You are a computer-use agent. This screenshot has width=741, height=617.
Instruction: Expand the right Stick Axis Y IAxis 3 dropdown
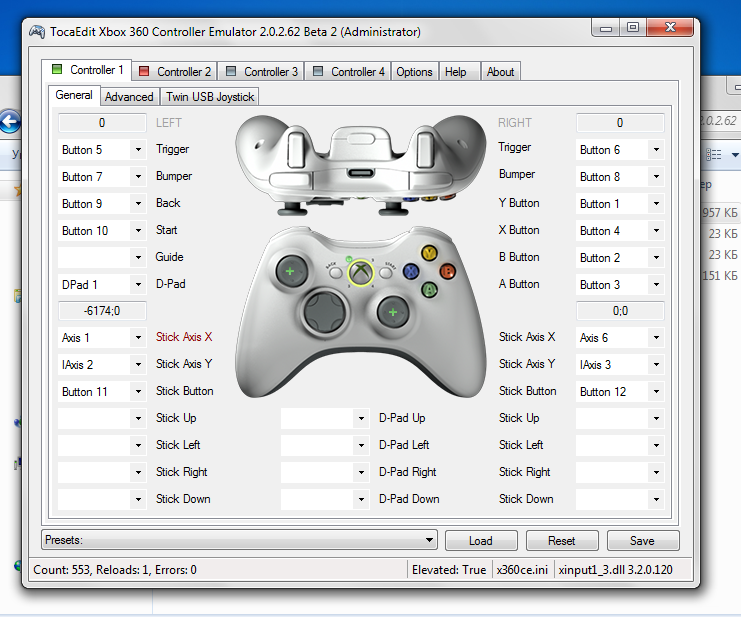tap(656, 364)
